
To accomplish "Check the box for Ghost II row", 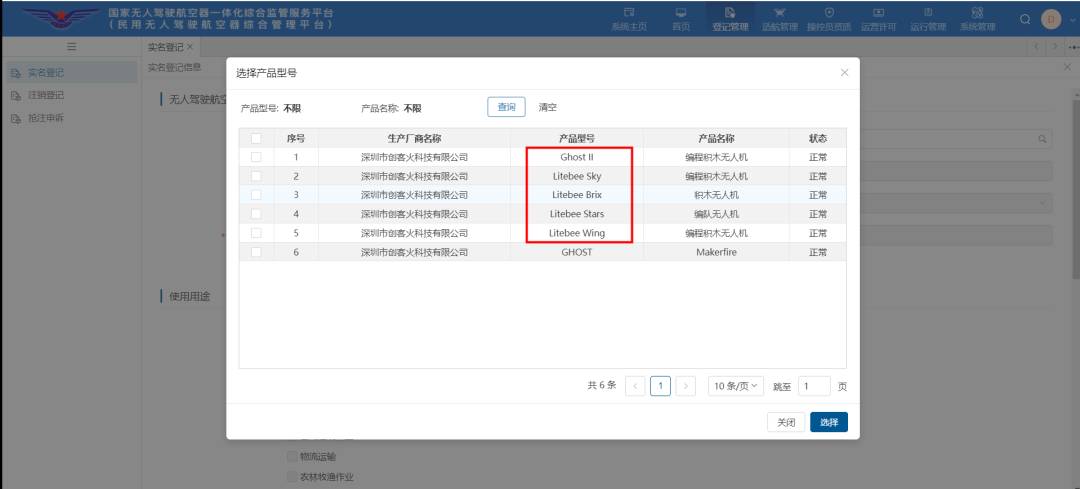I will point(256,157).
